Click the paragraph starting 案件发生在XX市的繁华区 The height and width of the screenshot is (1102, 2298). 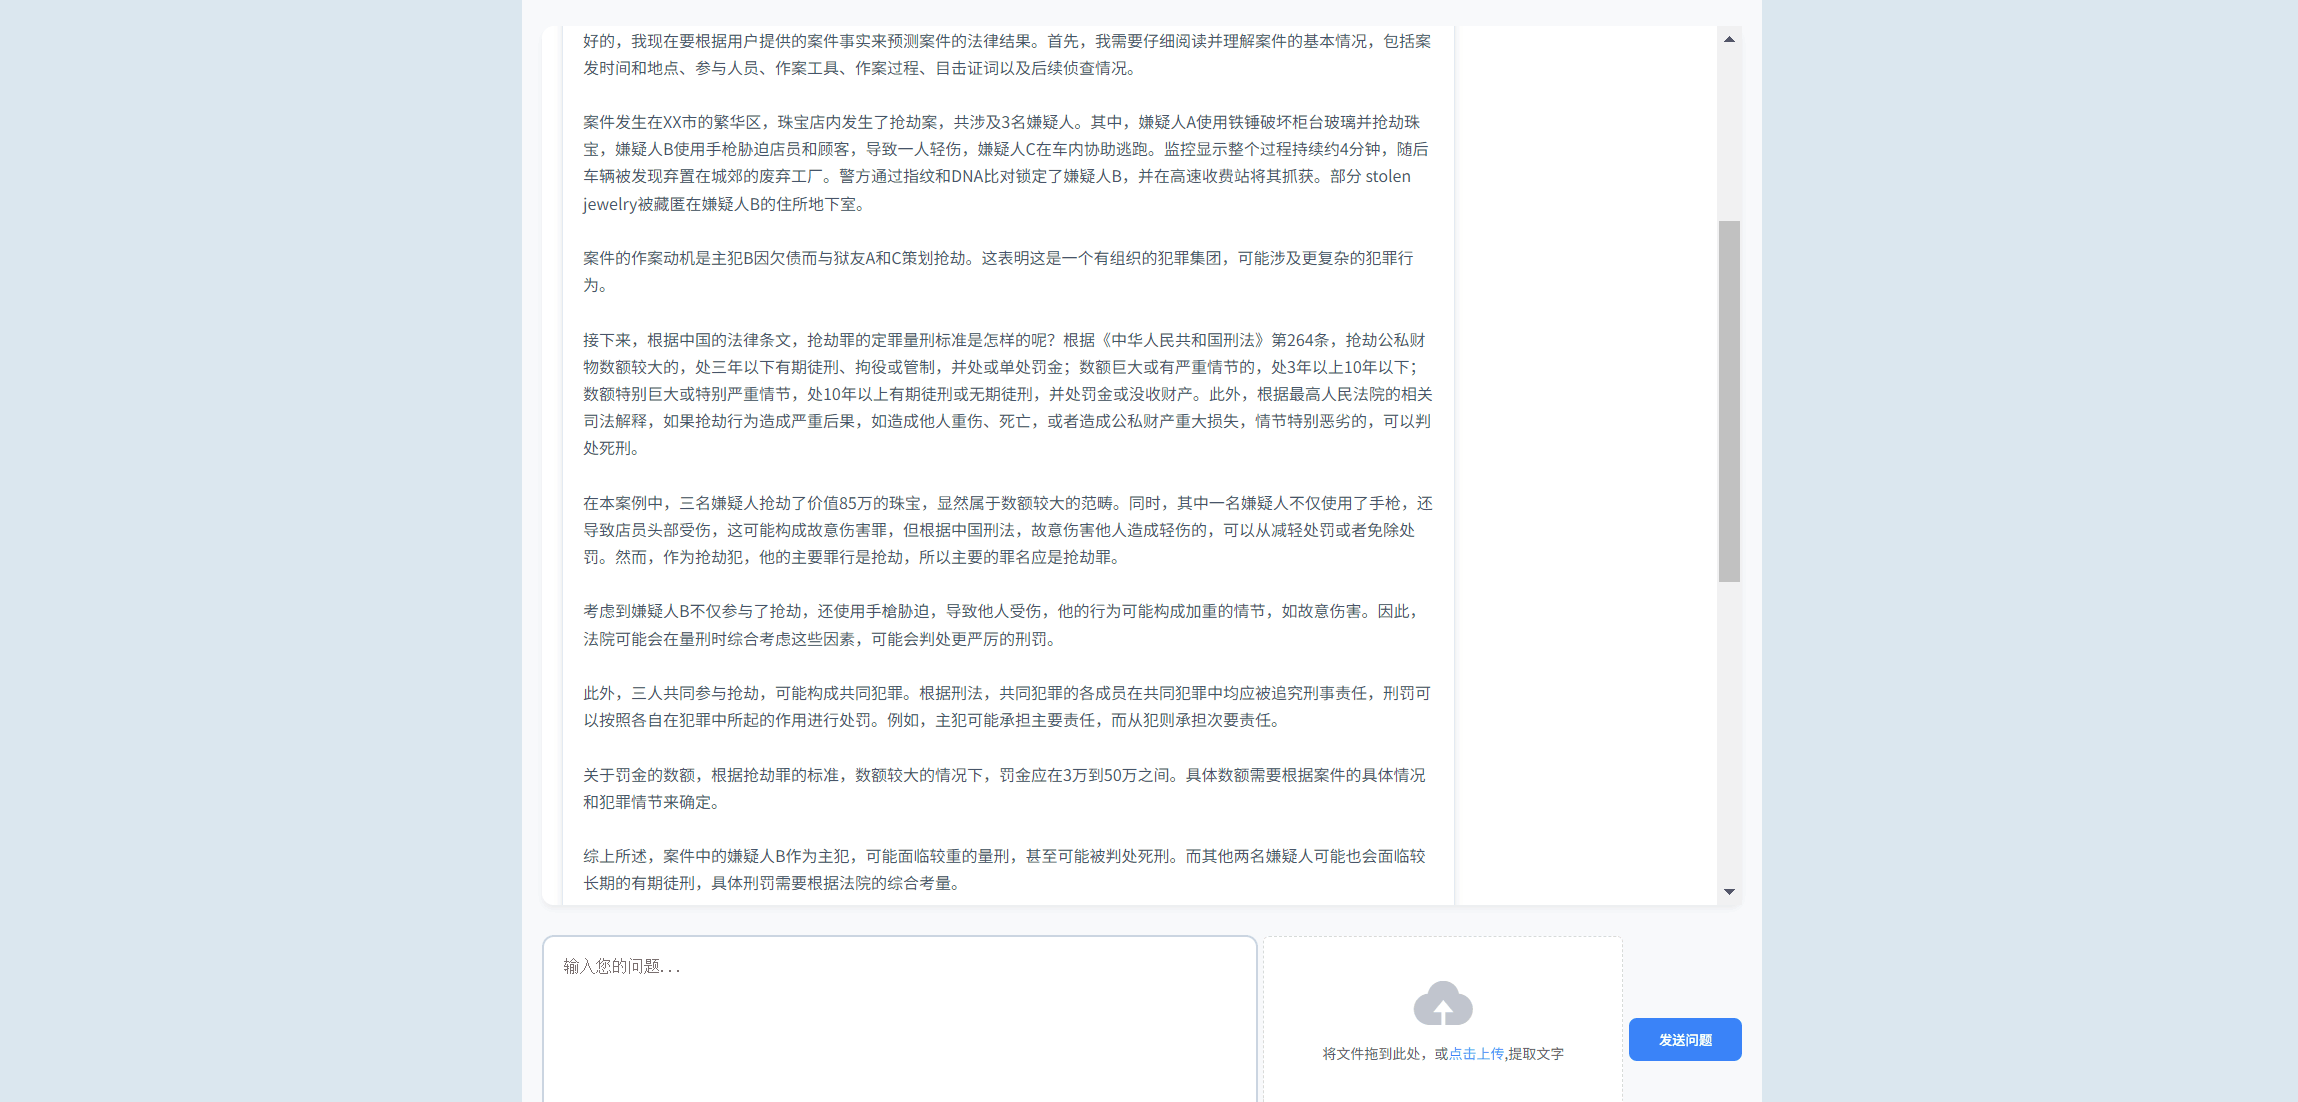pyautogui.click(x=1007, y=163)
